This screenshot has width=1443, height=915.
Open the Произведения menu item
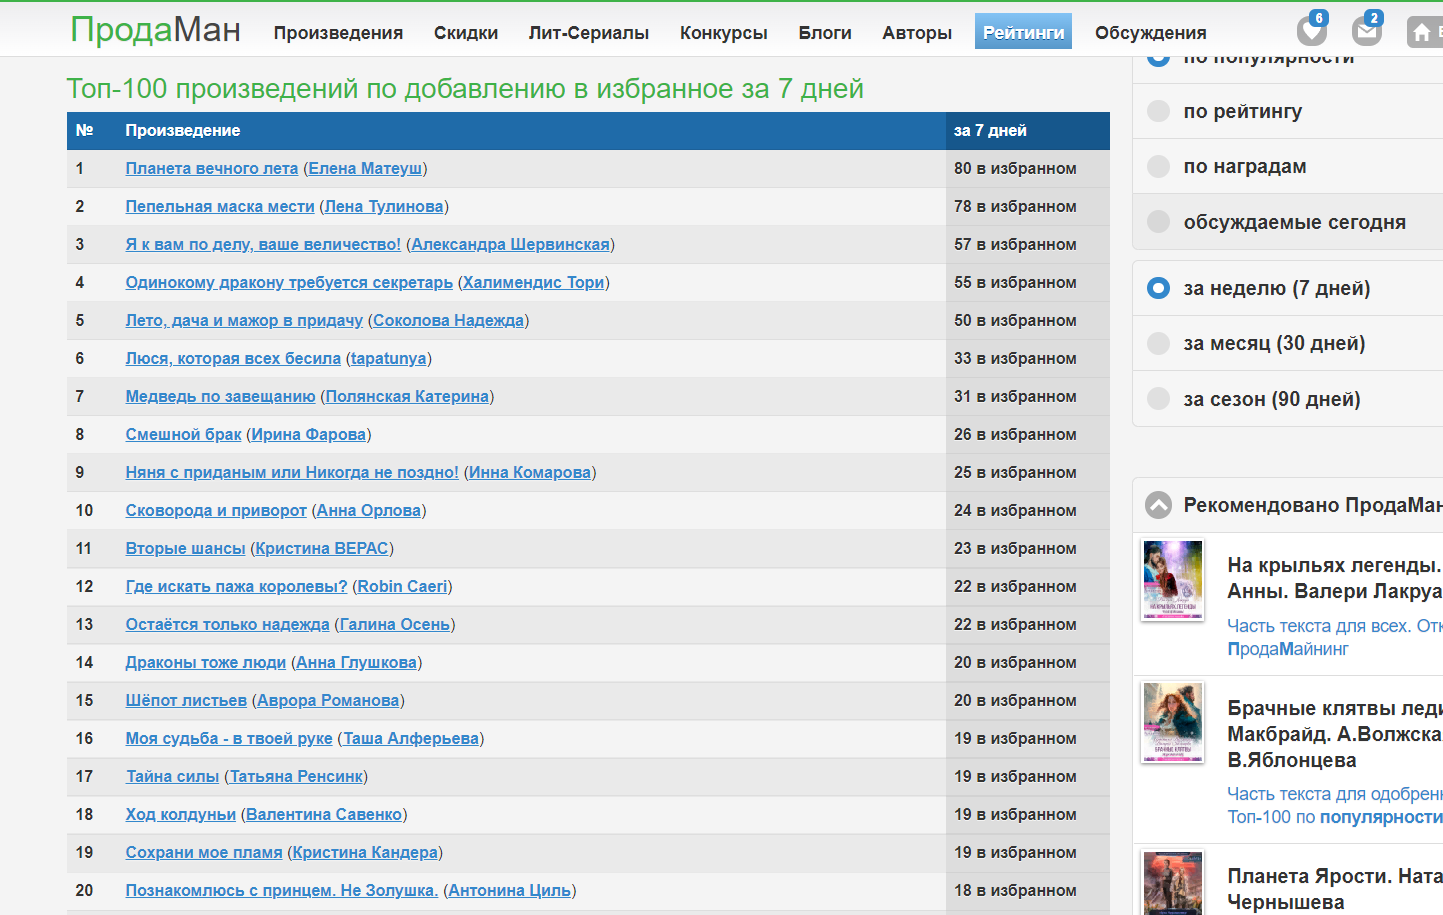[x=338, y=33]
